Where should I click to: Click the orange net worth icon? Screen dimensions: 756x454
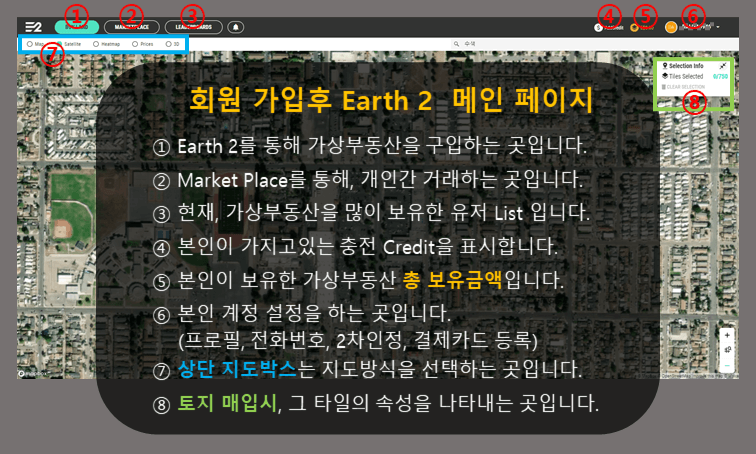click(x=634, y=28)
